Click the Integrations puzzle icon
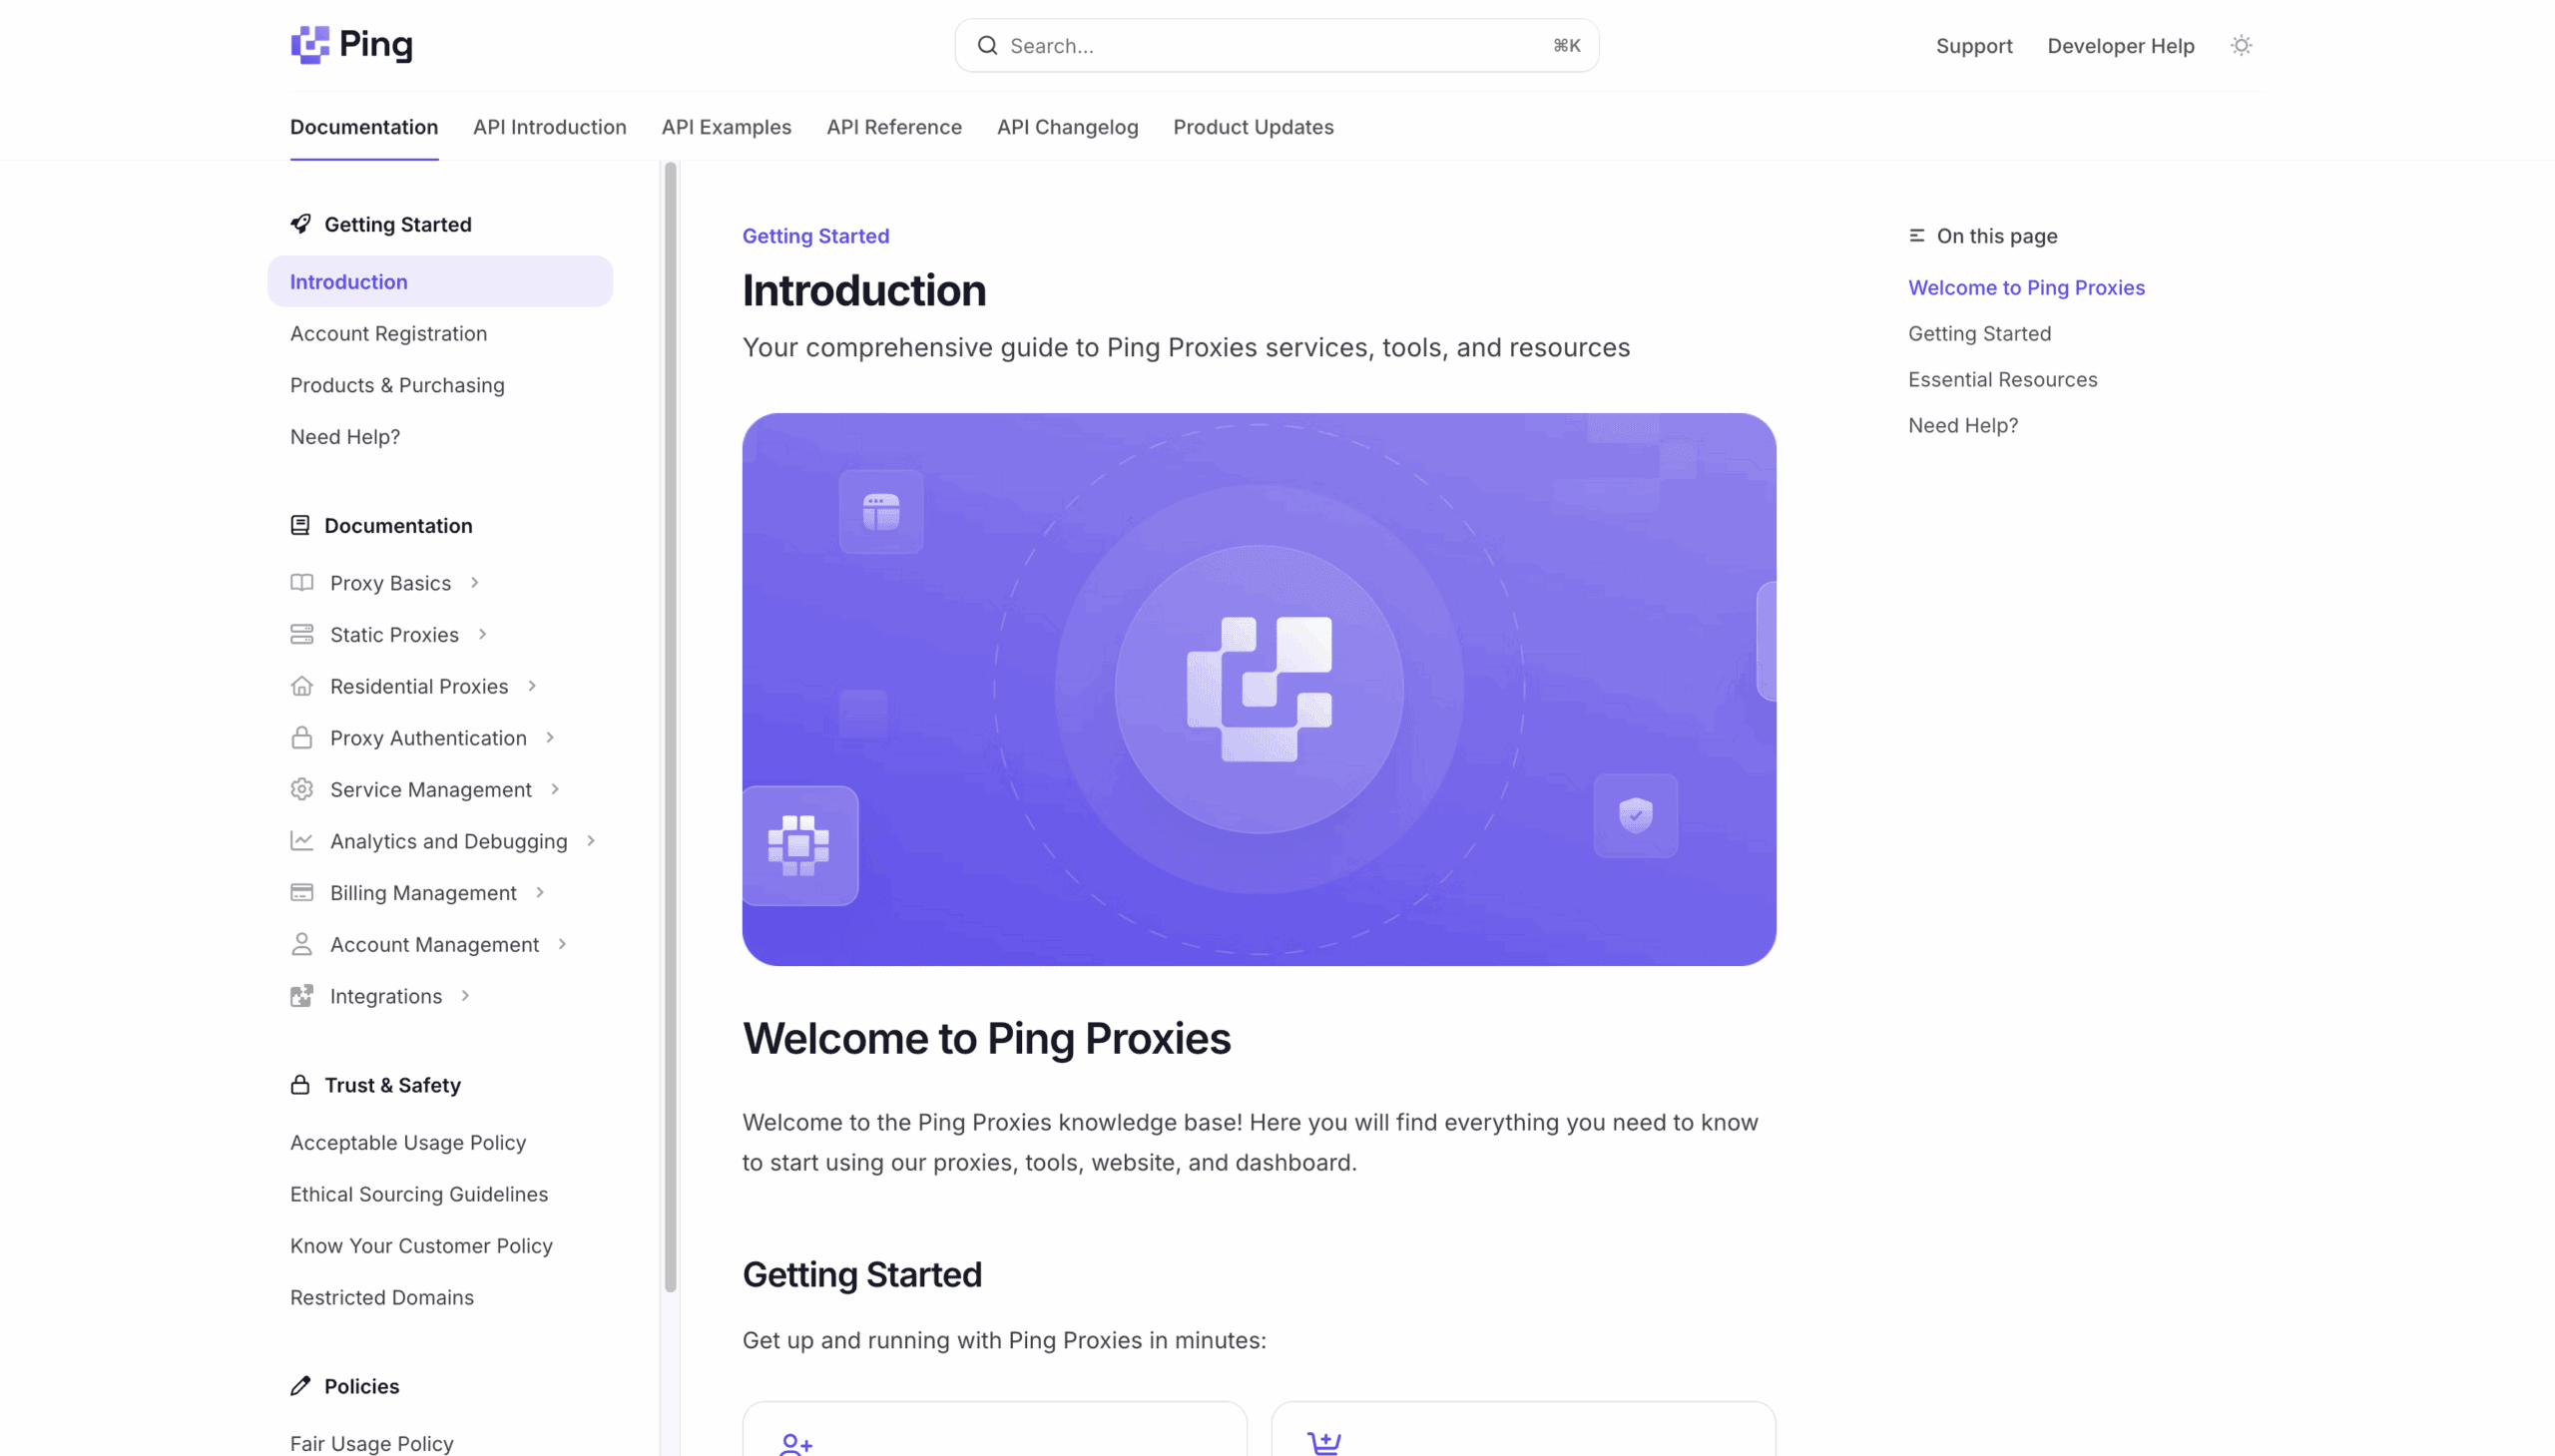 click(x=301, y=996)
